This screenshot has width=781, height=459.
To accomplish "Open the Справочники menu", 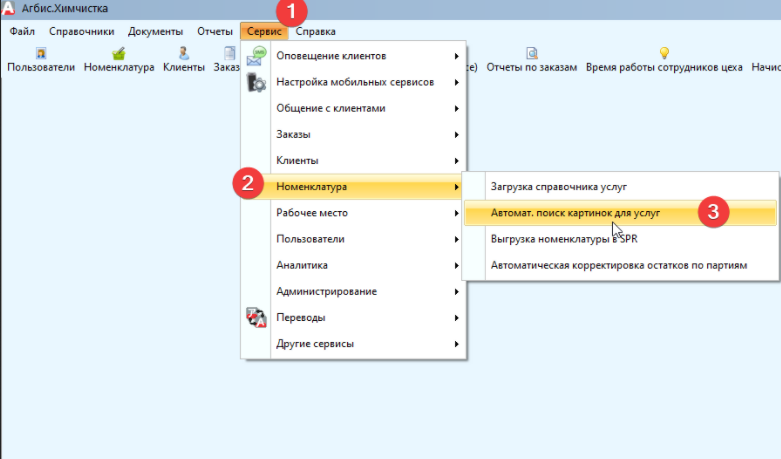I will 82,31.
